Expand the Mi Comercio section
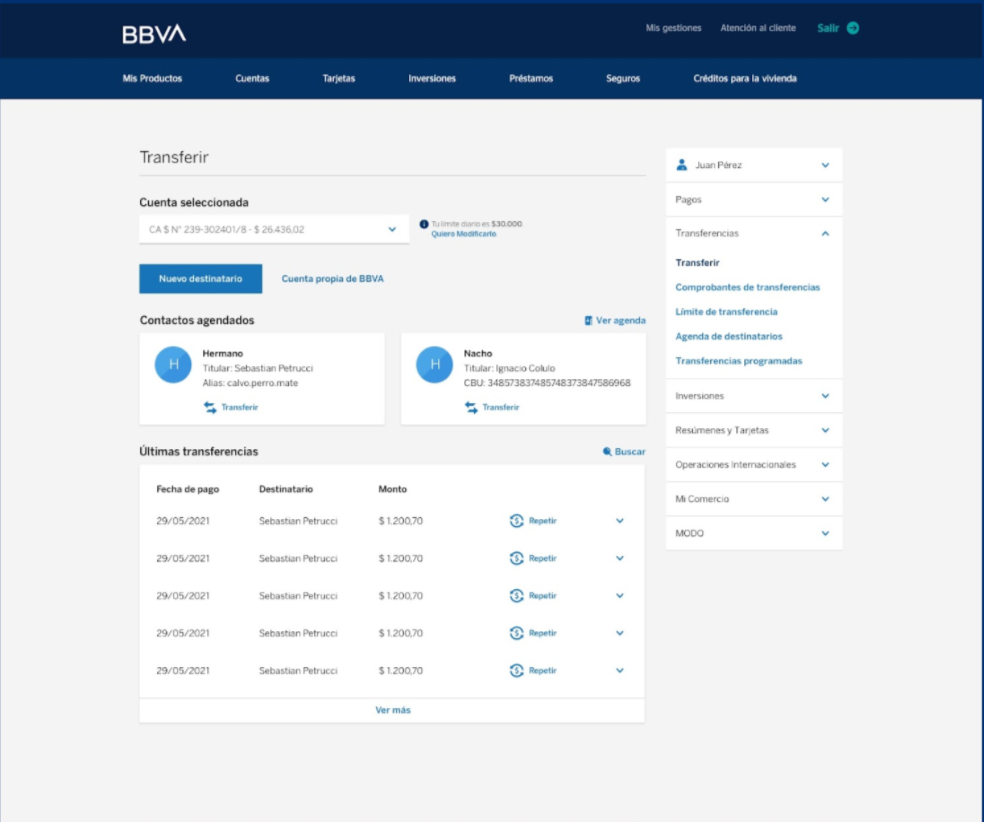 [x=825, y=499]
